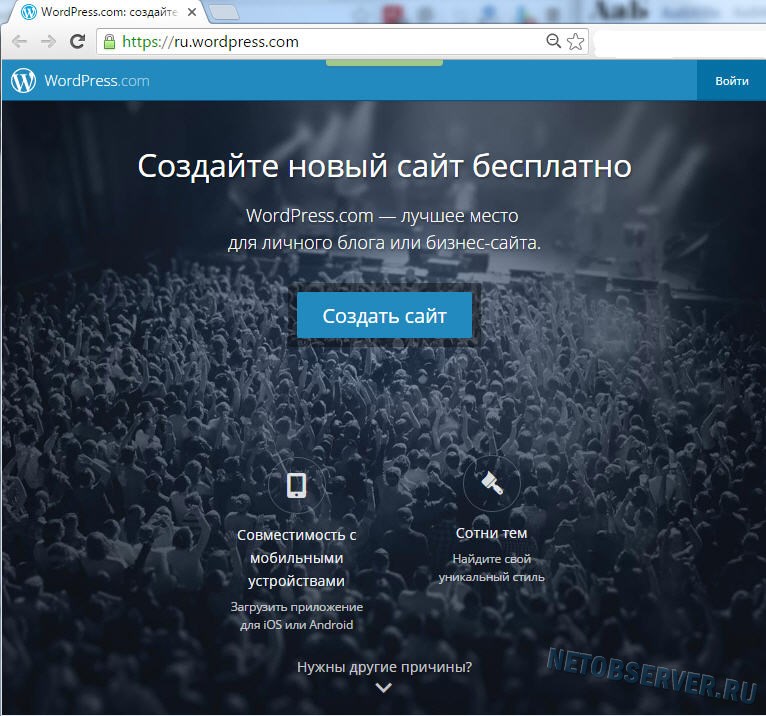Click the Создать сайт button
Screen dimensions: 766x716
point(384,316)
